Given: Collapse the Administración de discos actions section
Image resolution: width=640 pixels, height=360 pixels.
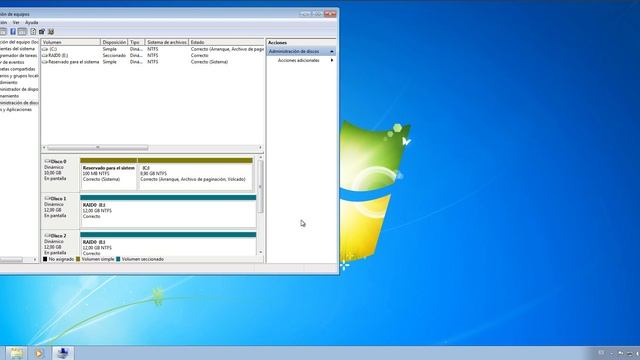Looking at the screenshot, I should click(332, 51).
